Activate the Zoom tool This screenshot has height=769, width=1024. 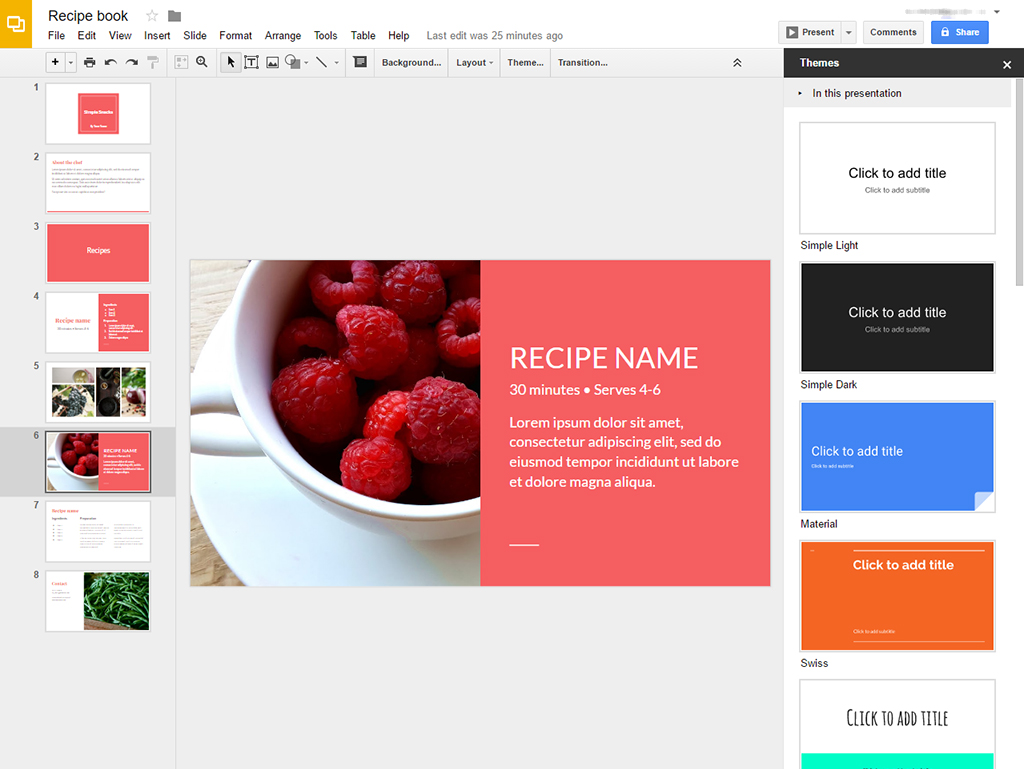(202, 62)
